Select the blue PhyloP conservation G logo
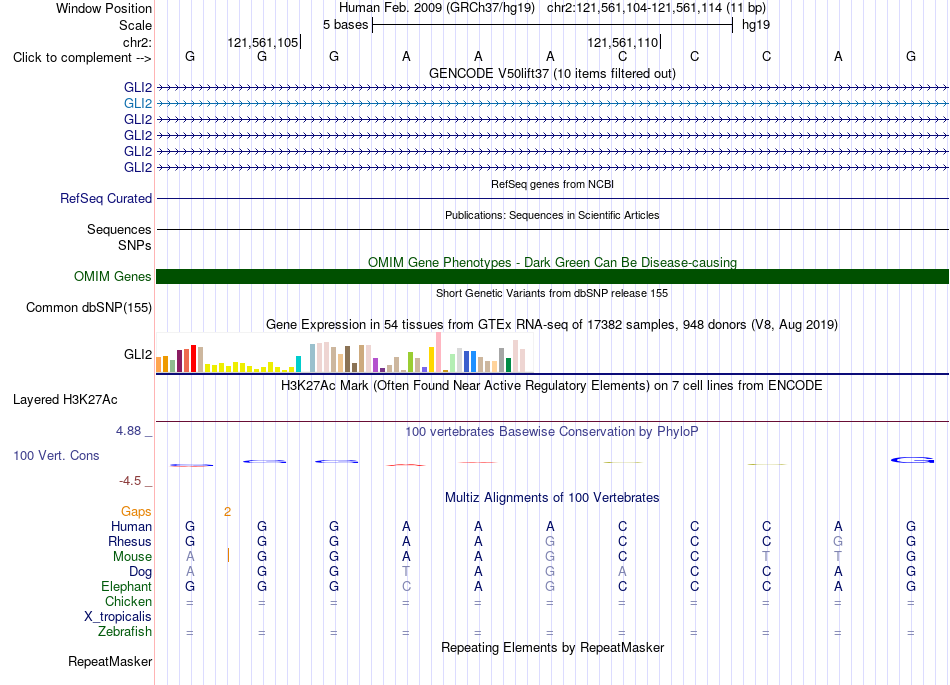The image size is (950, 685). coord(912,460)
